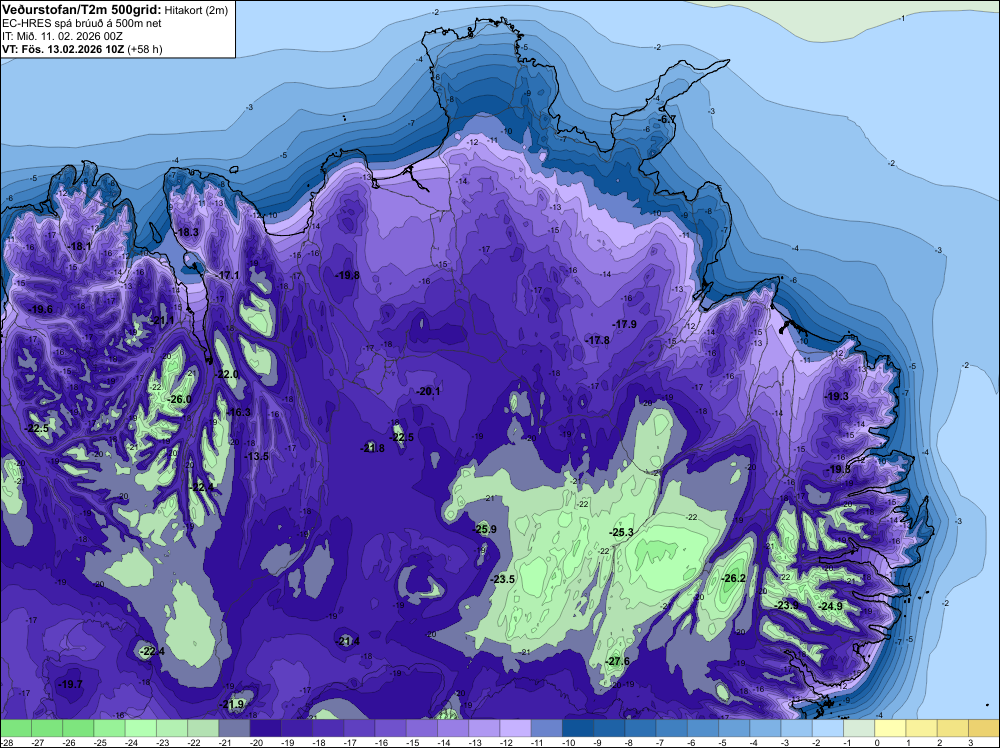
Task: Click the -21.4 temperature label
Action: pos(348,641)
